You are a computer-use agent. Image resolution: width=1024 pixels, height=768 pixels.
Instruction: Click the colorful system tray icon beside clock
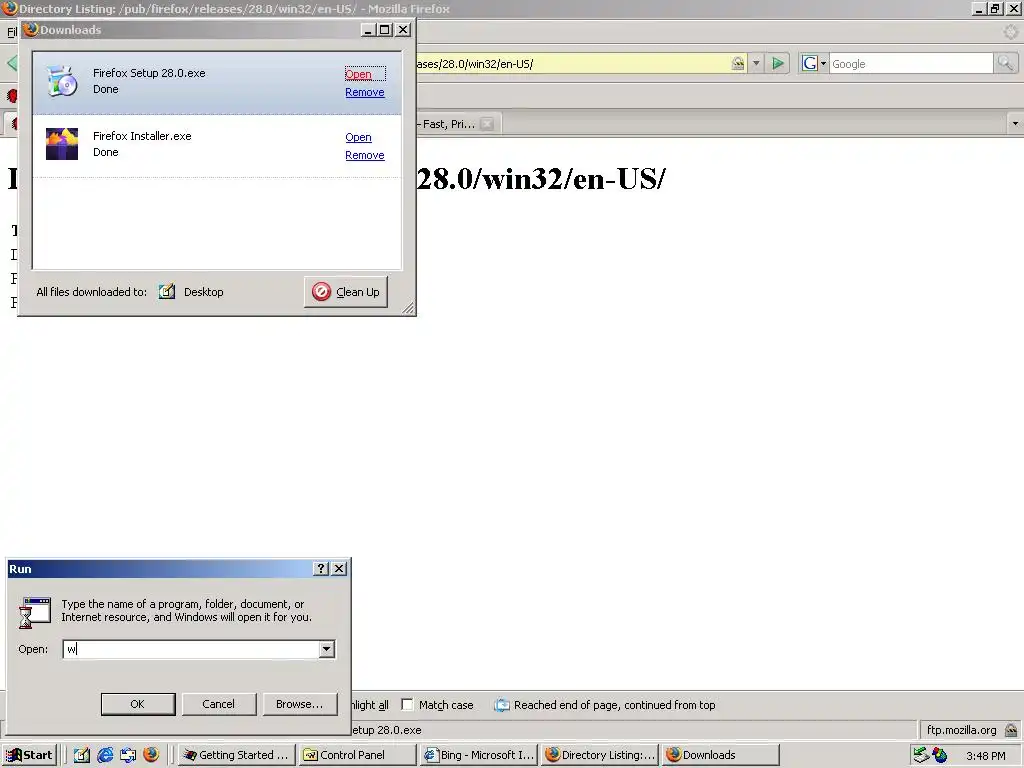pos(940,755)
